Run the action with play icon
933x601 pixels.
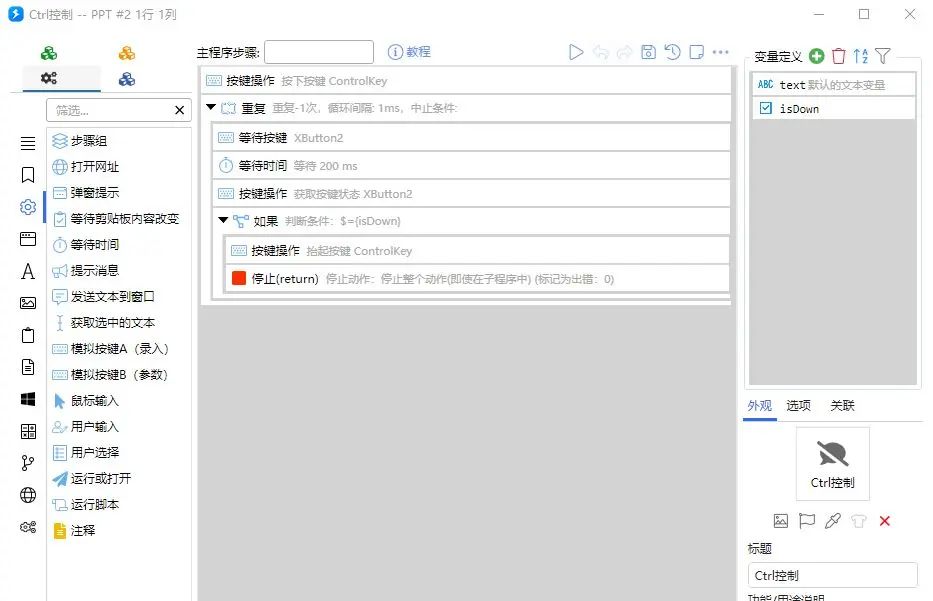tap(576, 52)
